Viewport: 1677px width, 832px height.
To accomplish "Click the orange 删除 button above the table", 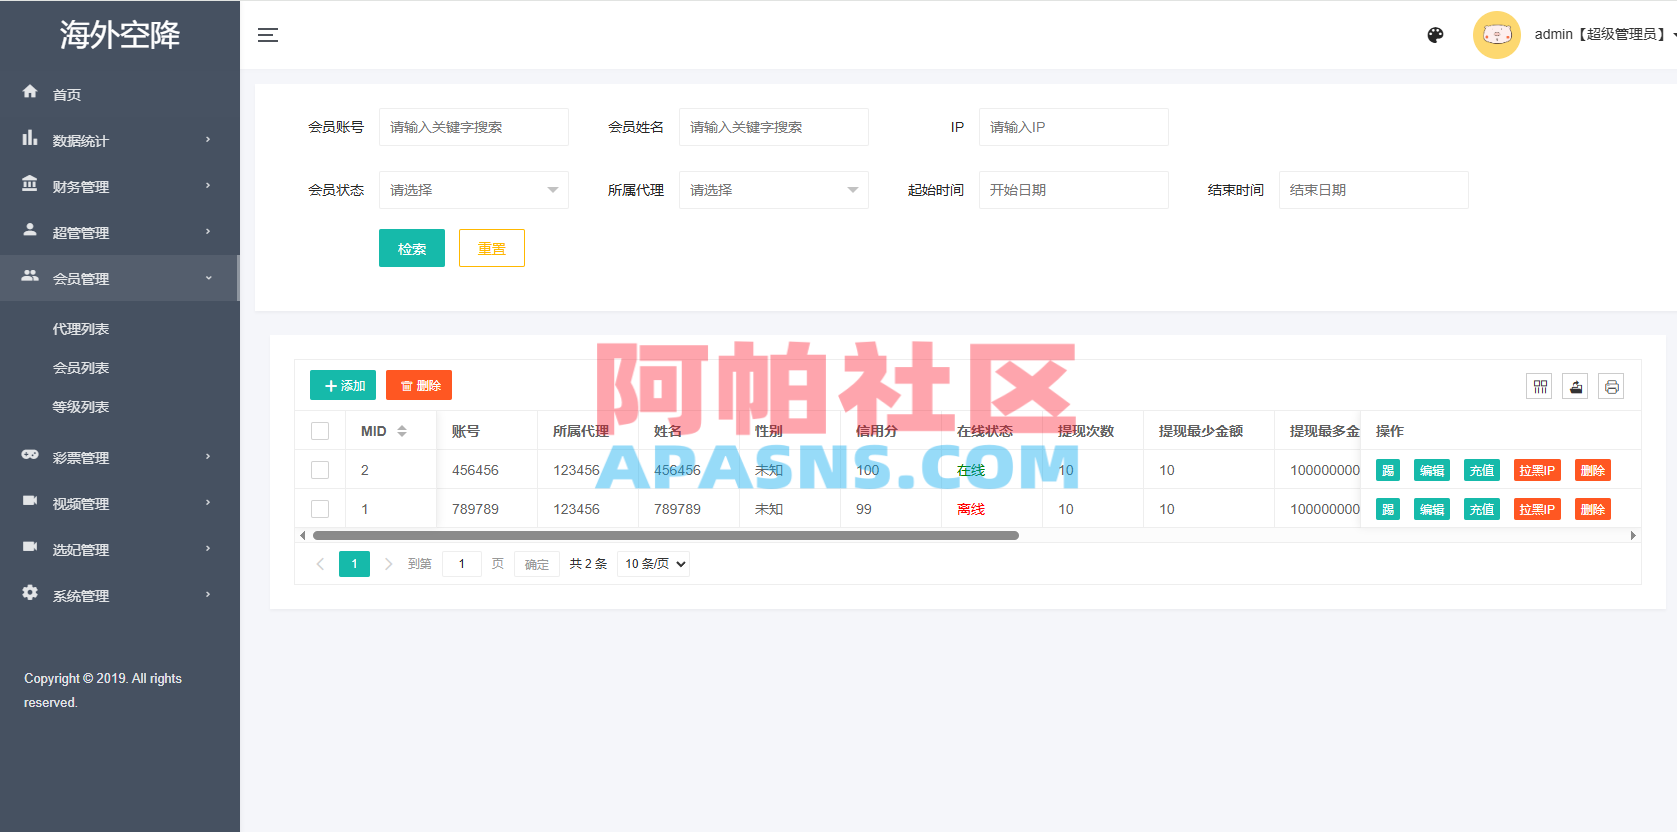I will pos(419,385).
